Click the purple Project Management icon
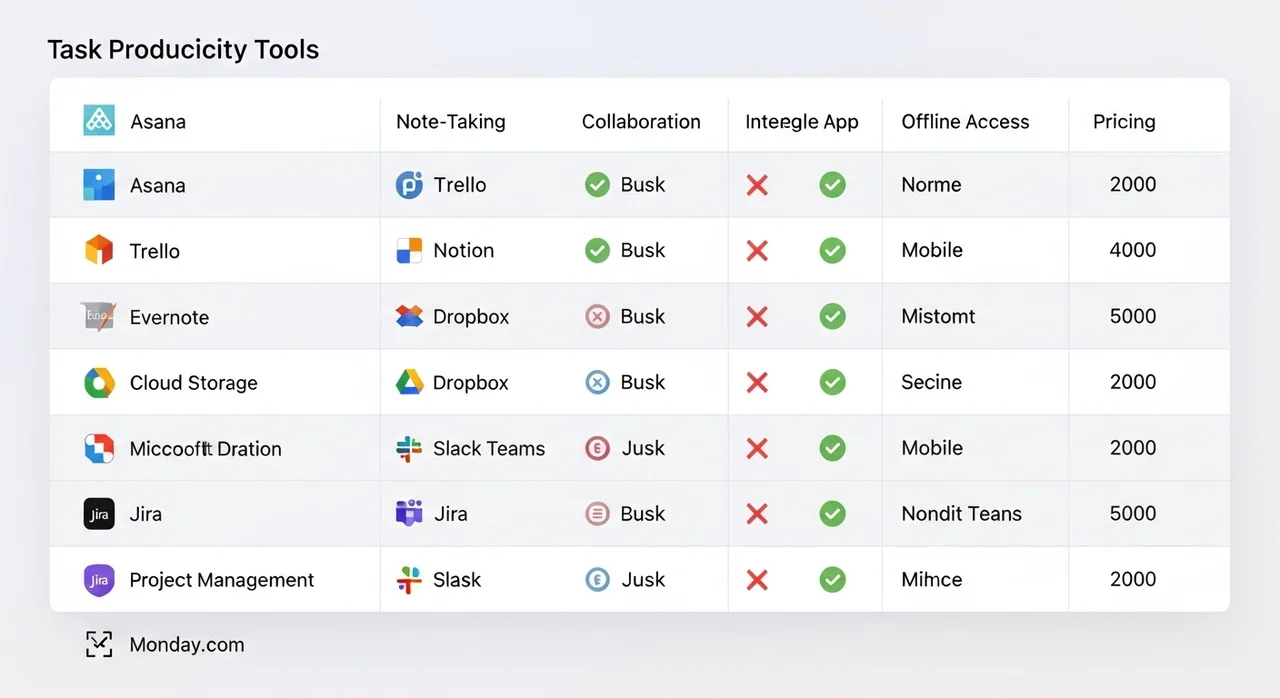Screen dimensions: 1280x698 click(99, 580)
